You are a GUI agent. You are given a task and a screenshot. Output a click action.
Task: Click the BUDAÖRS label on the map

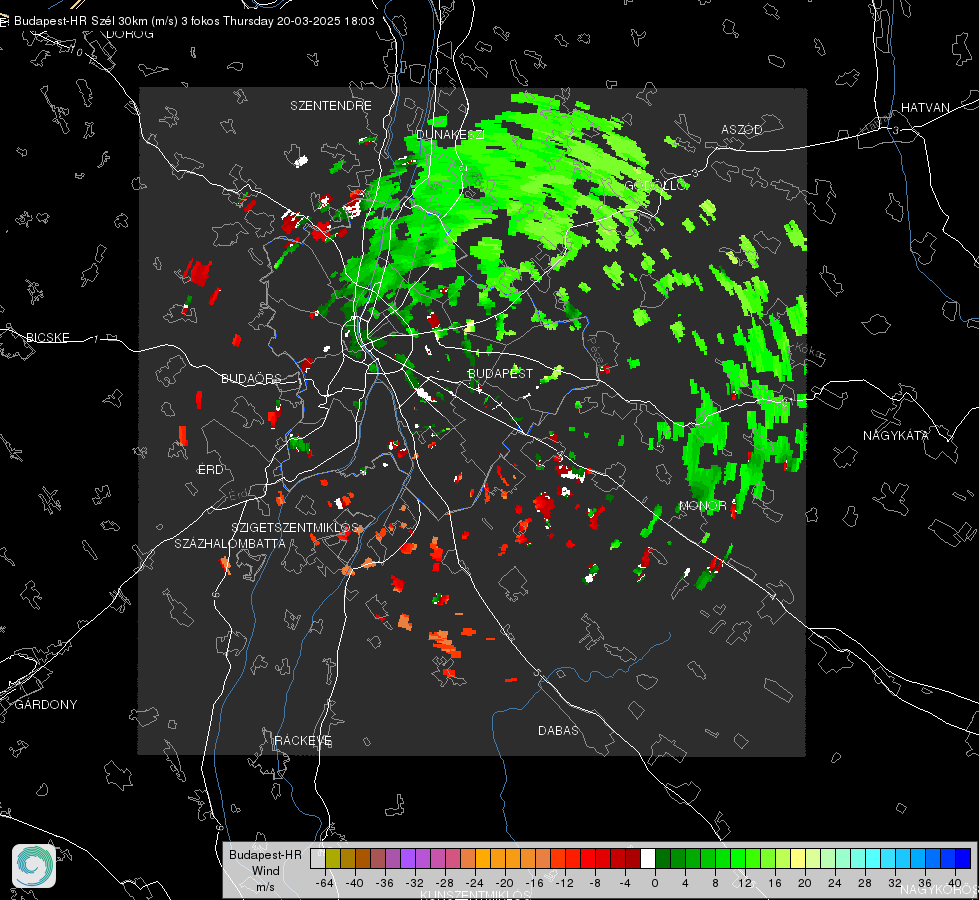tap(252, 378)
